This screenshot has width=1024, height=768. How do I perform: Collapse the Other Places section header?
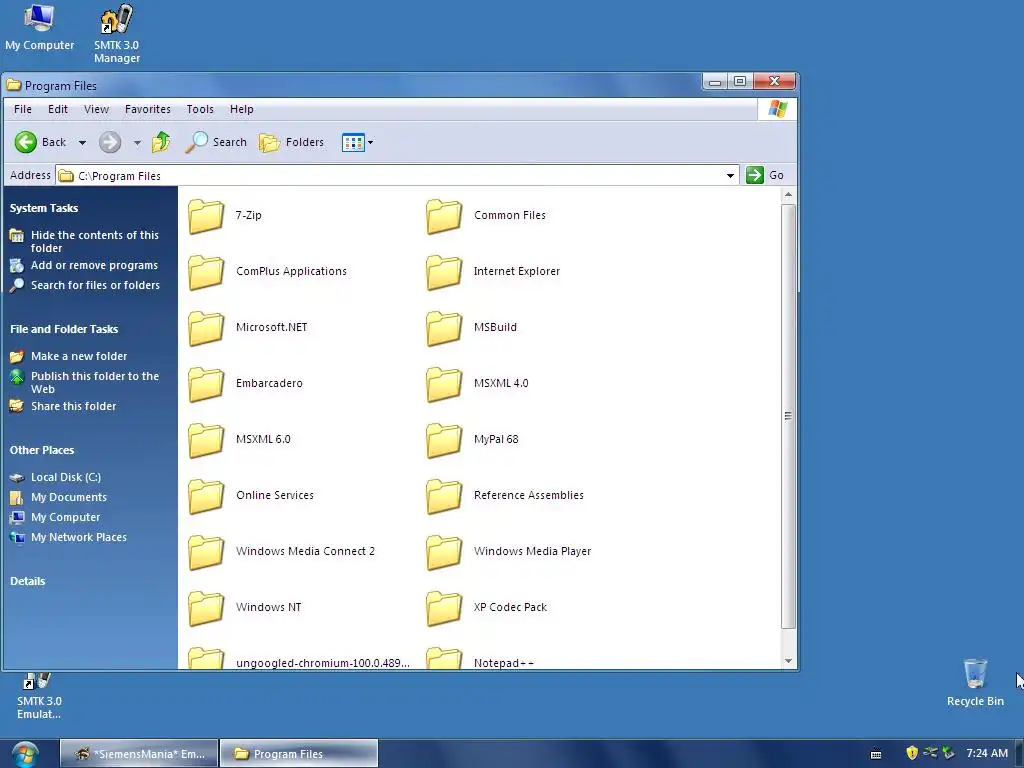pyautogui.click(x=42, y=451)
